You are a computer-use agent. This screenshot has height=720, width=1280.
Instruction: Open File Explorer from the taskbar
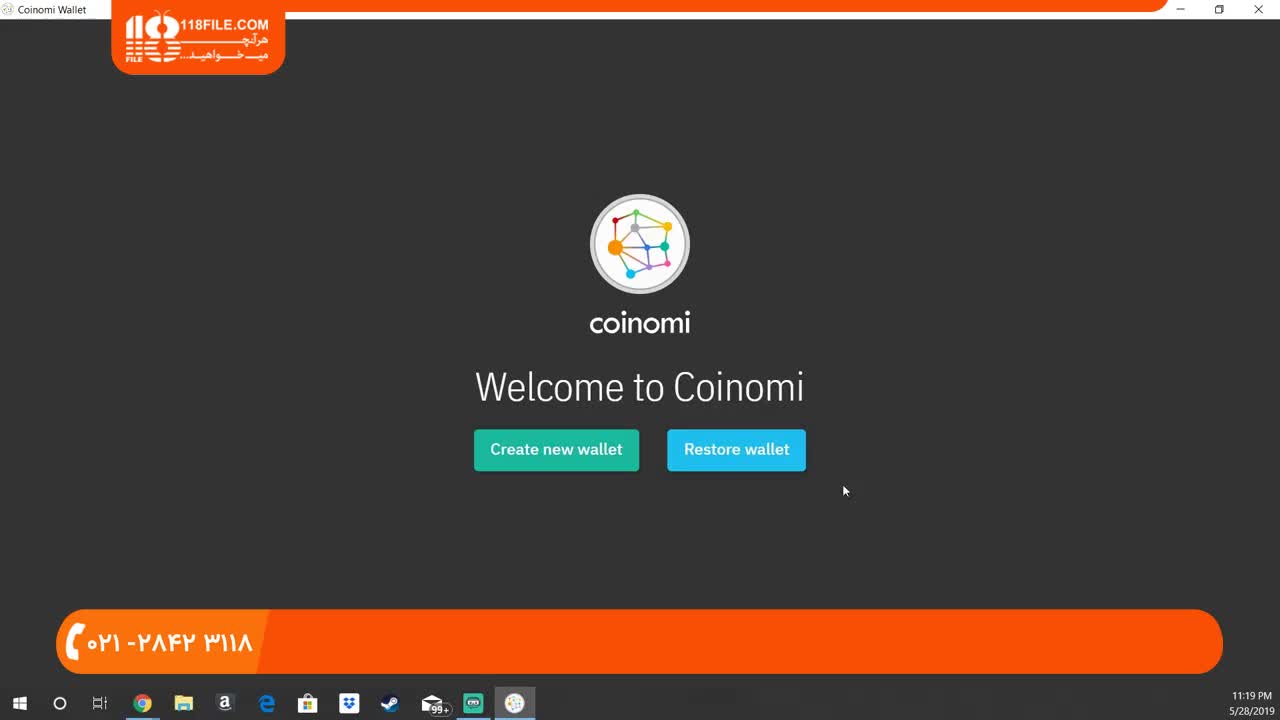[x=184, y=703]
